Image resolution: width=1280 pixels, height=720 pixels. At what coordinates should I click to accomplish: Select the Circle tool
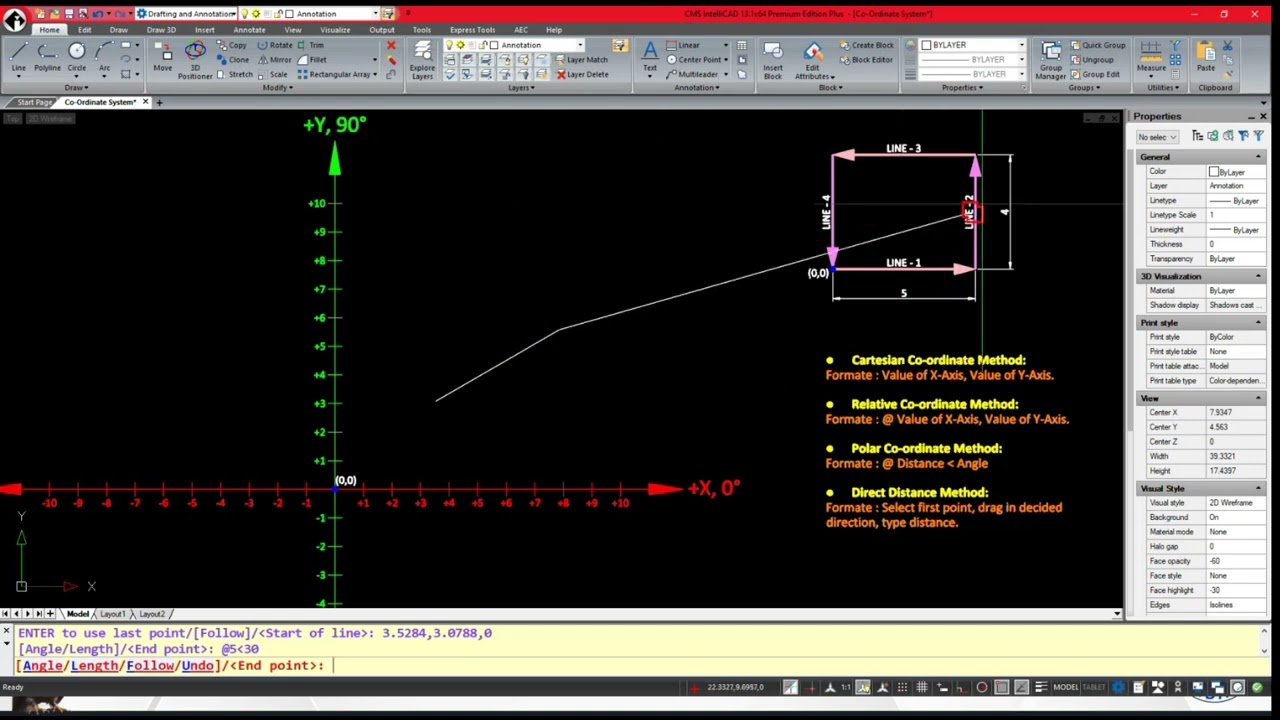pos(77,57)
